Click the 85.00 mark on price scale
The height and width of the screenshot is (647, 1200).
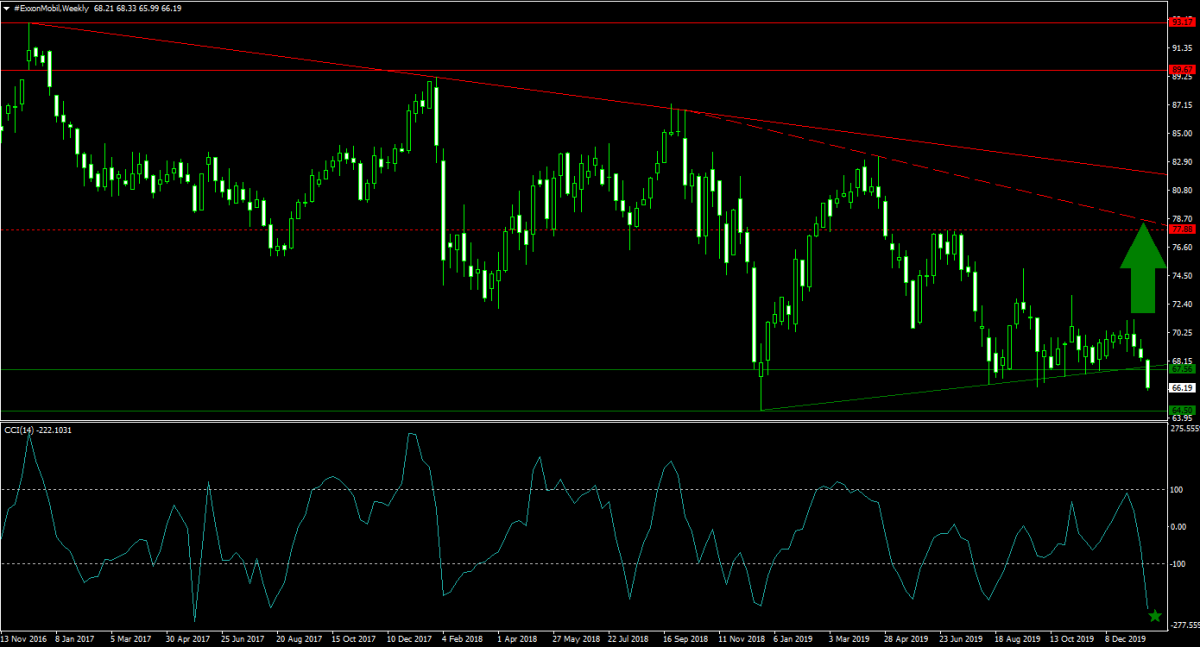[x=1181, y=134]
